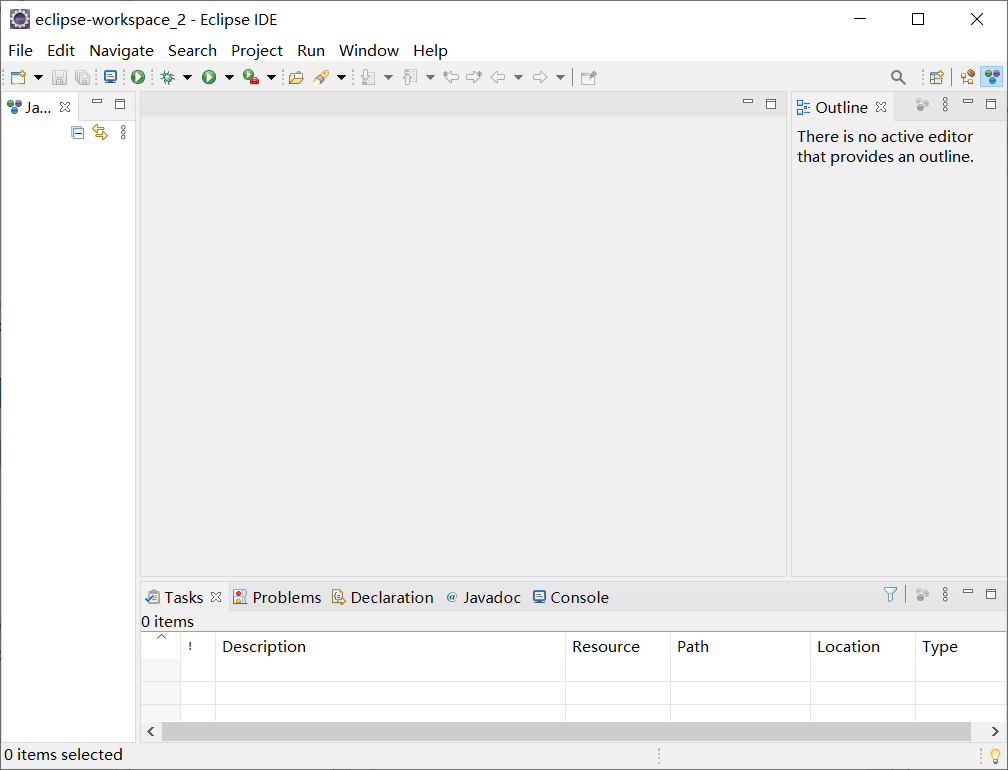Close the Ja... view tab
1008x770 pixels.
[65, 107]
